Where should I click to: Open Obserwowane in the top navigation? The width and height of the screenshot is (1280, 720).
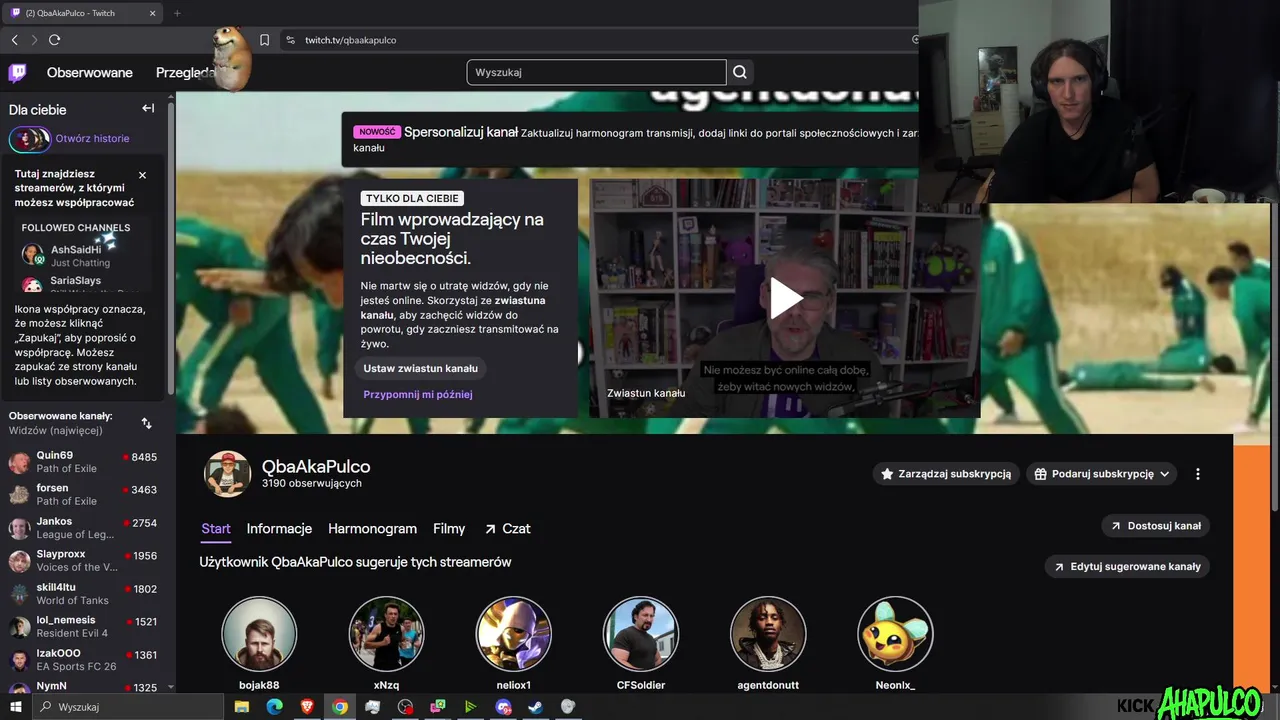90,72
